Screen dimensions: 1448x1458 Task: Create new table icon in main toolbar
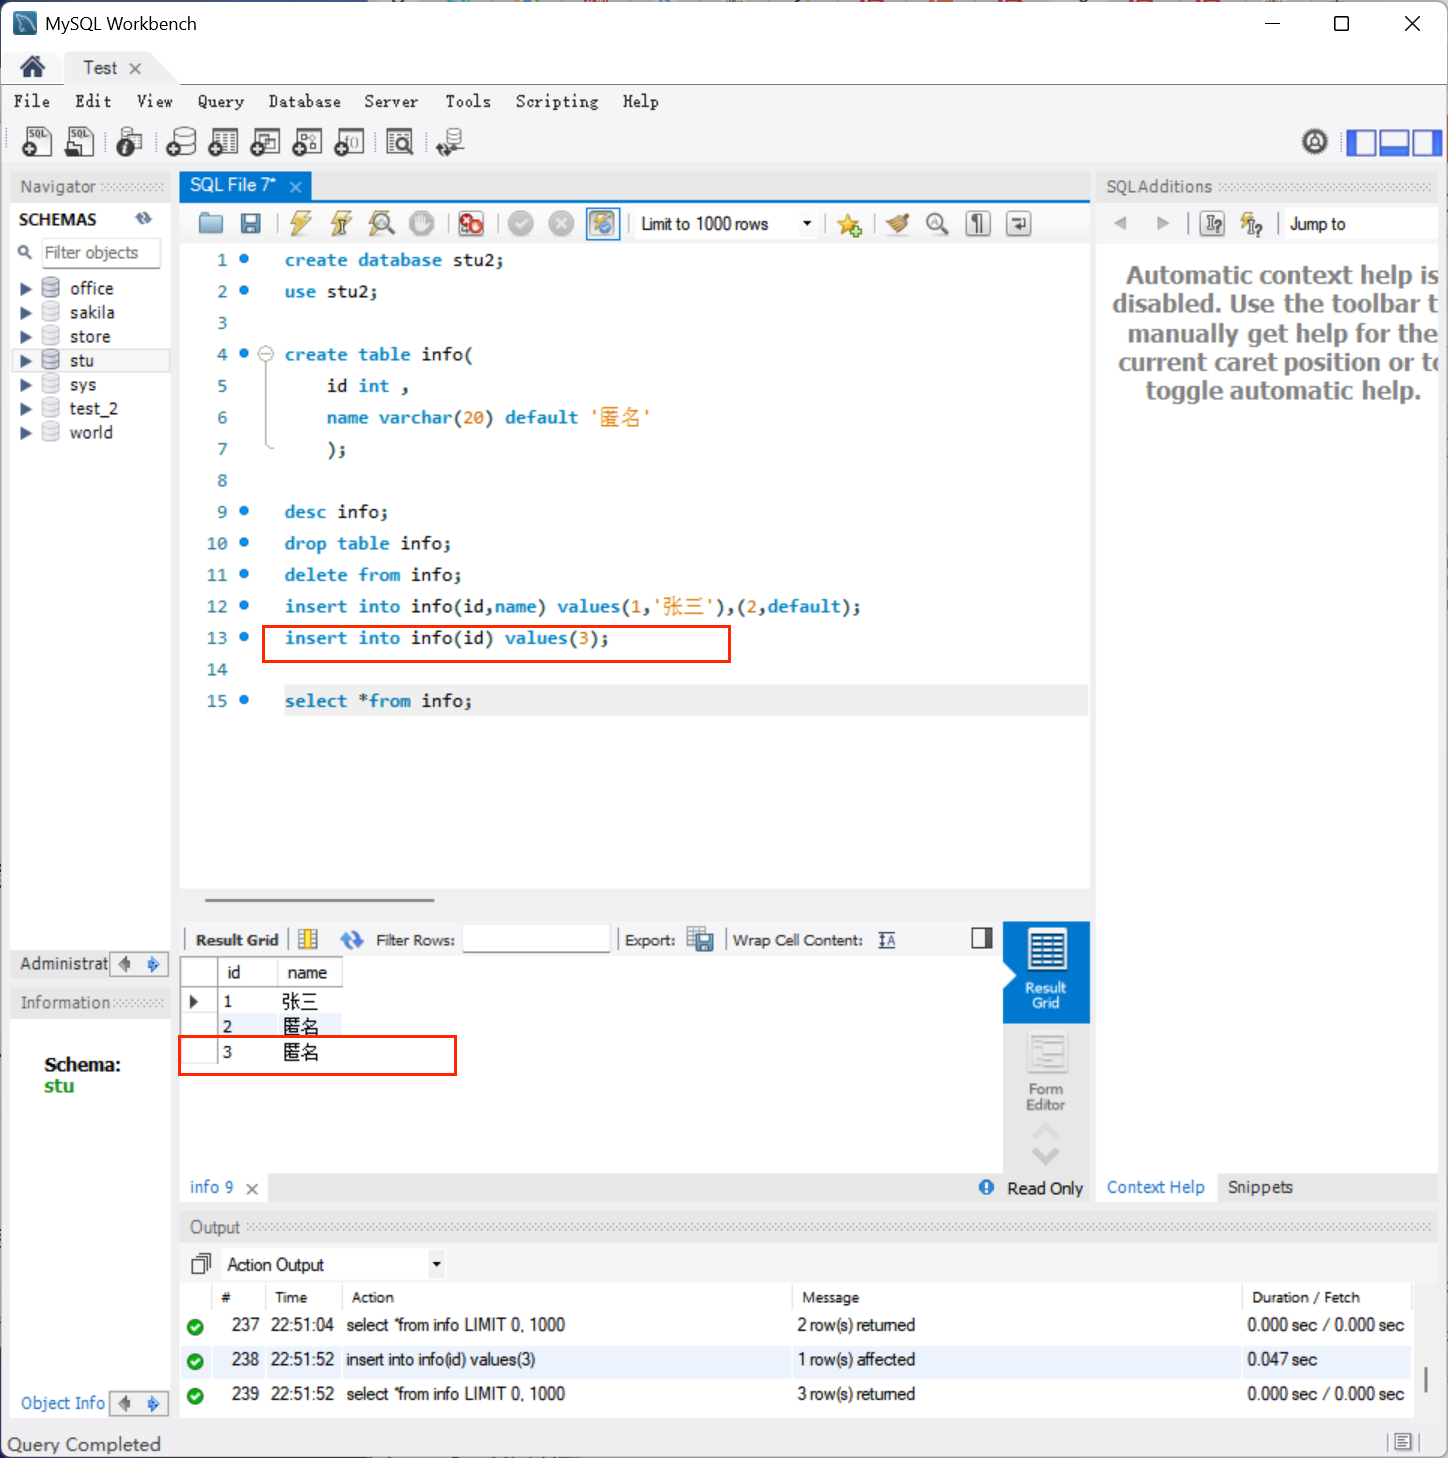point(223,142)
